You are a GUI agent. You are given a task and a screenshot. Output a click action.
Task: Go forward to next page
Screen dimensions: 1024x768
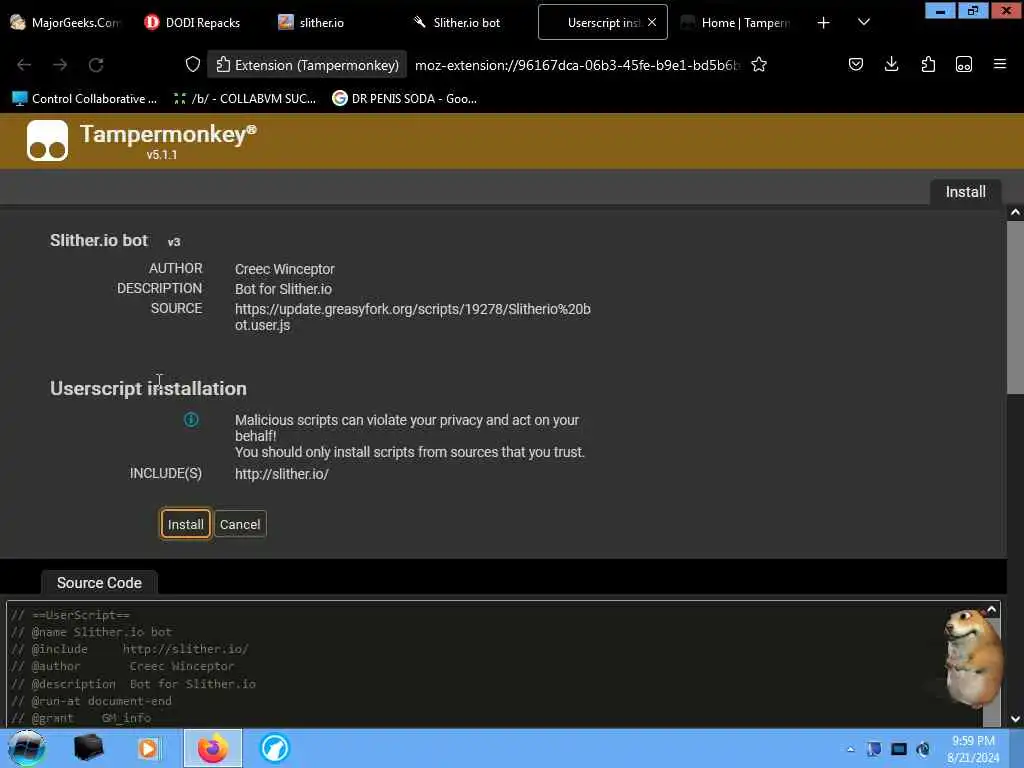click(60, 65)
